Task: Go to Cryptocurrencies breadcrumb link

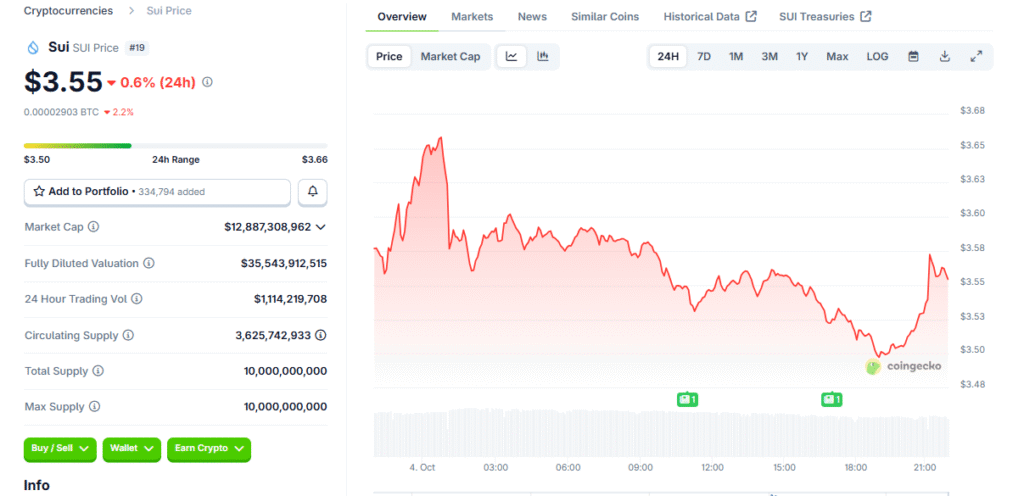Action: coord(69,11)
